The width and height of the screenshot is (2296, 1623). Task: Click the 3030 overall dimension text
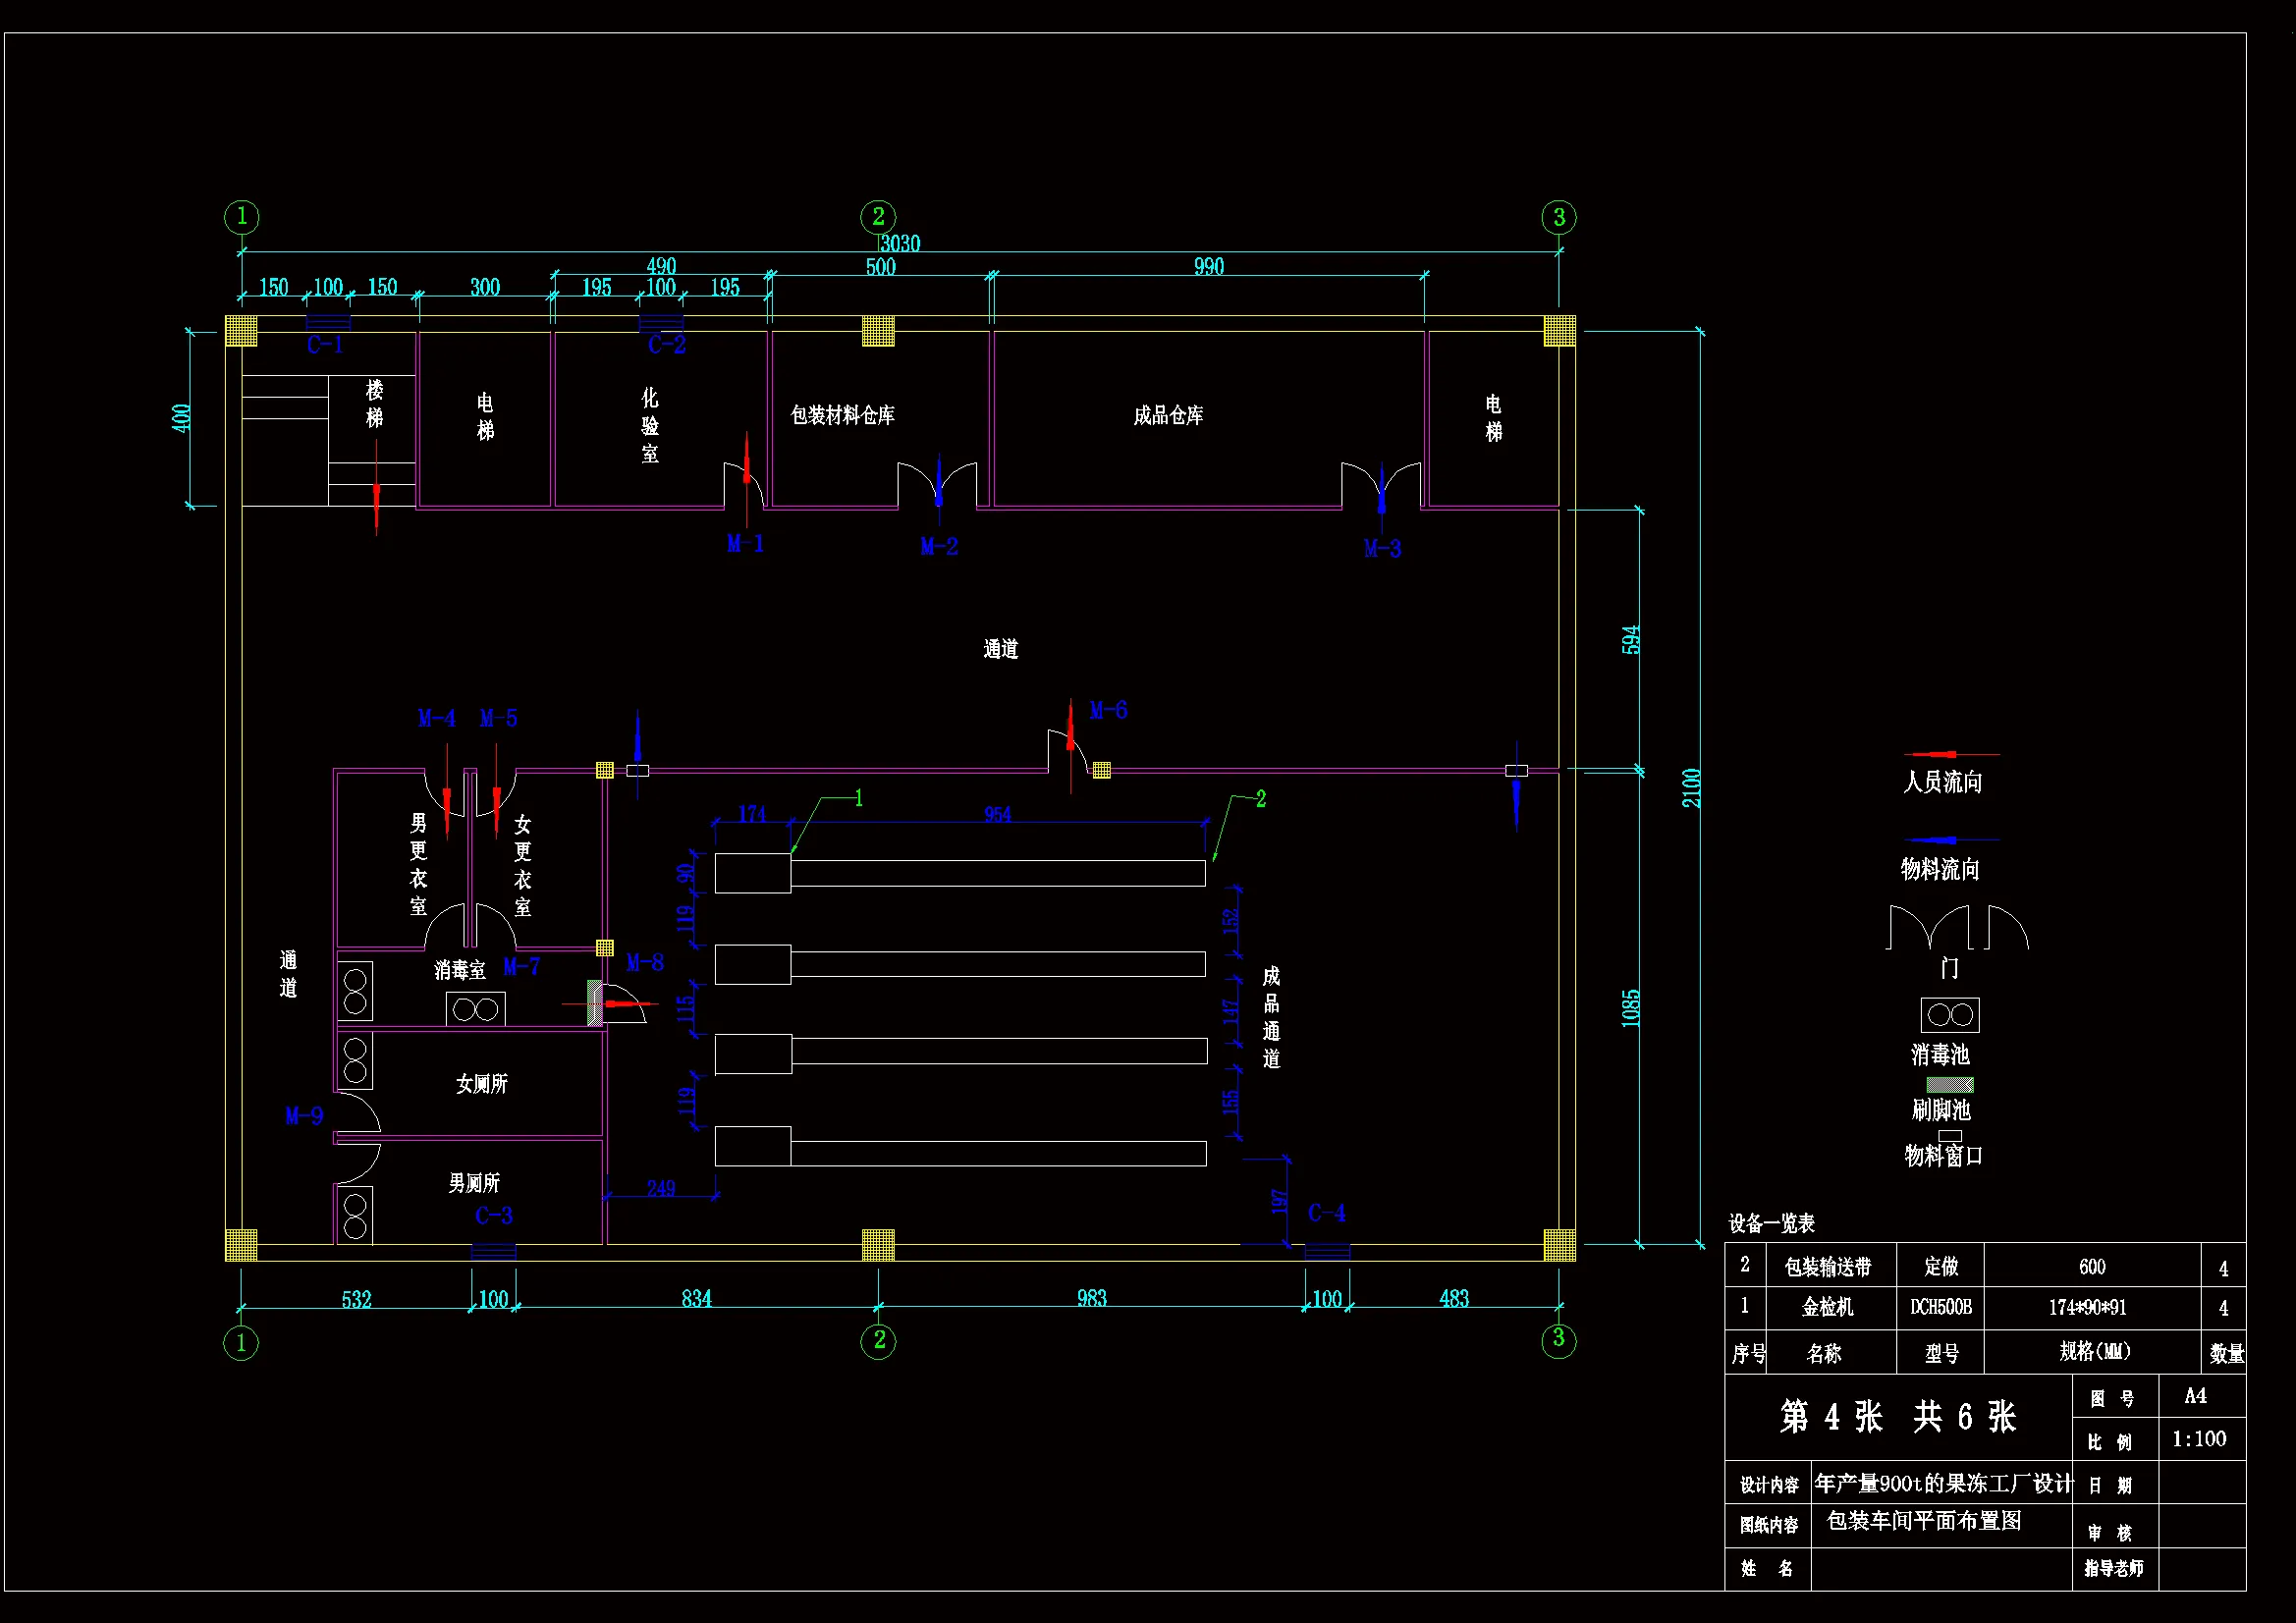point(900,243)
